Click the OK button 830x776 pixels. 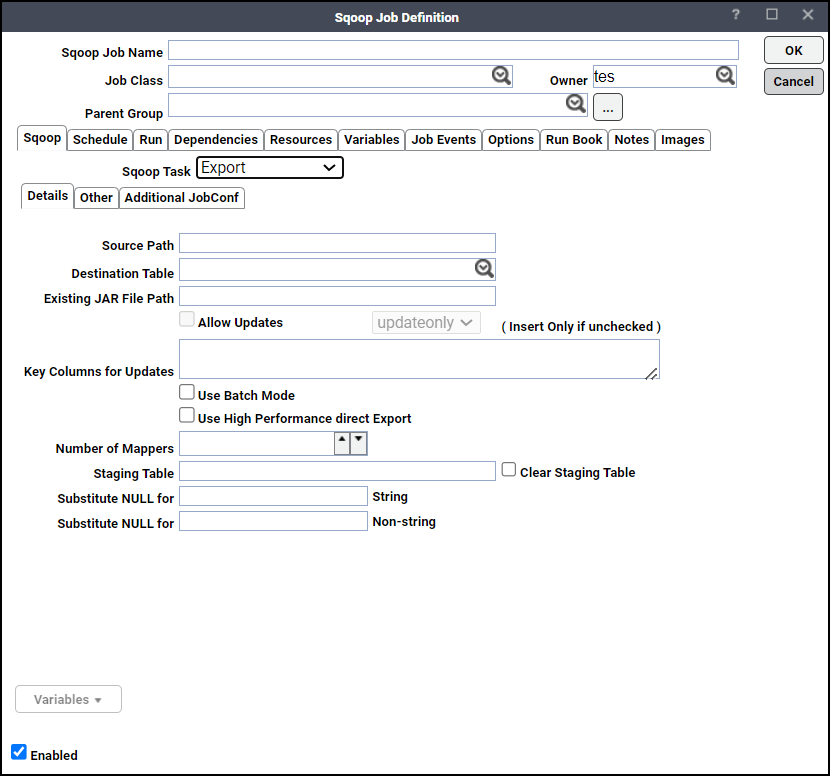tap(793, 50)
